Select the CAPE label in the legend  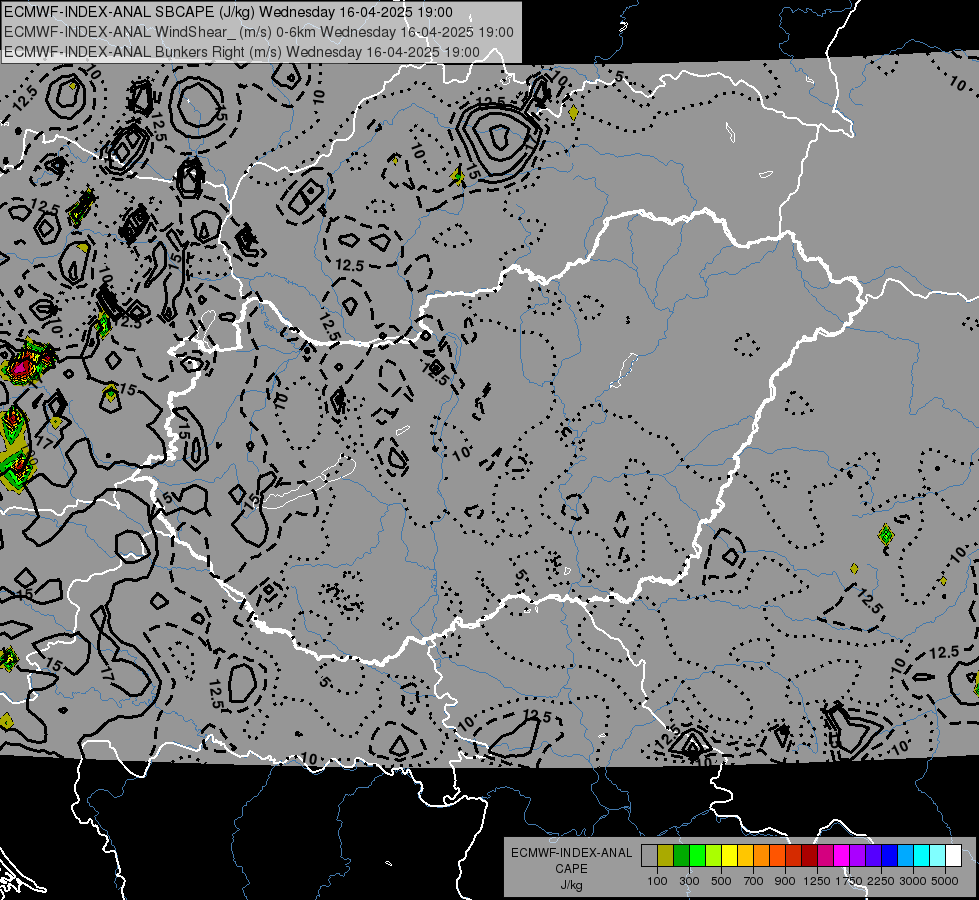point(571,869)
